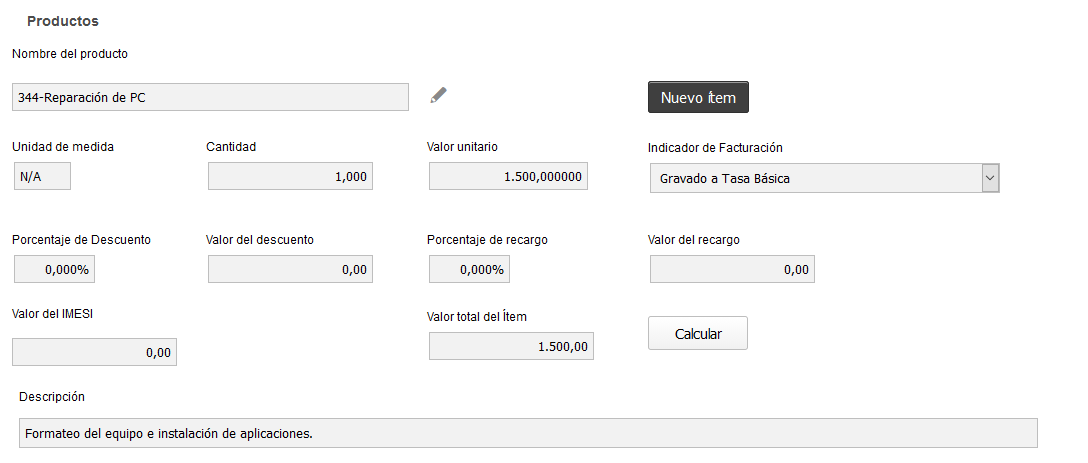Click the Valor unitario field
Image resolution: width=1088 pixels, height=463 pixels.
[508, 176]
